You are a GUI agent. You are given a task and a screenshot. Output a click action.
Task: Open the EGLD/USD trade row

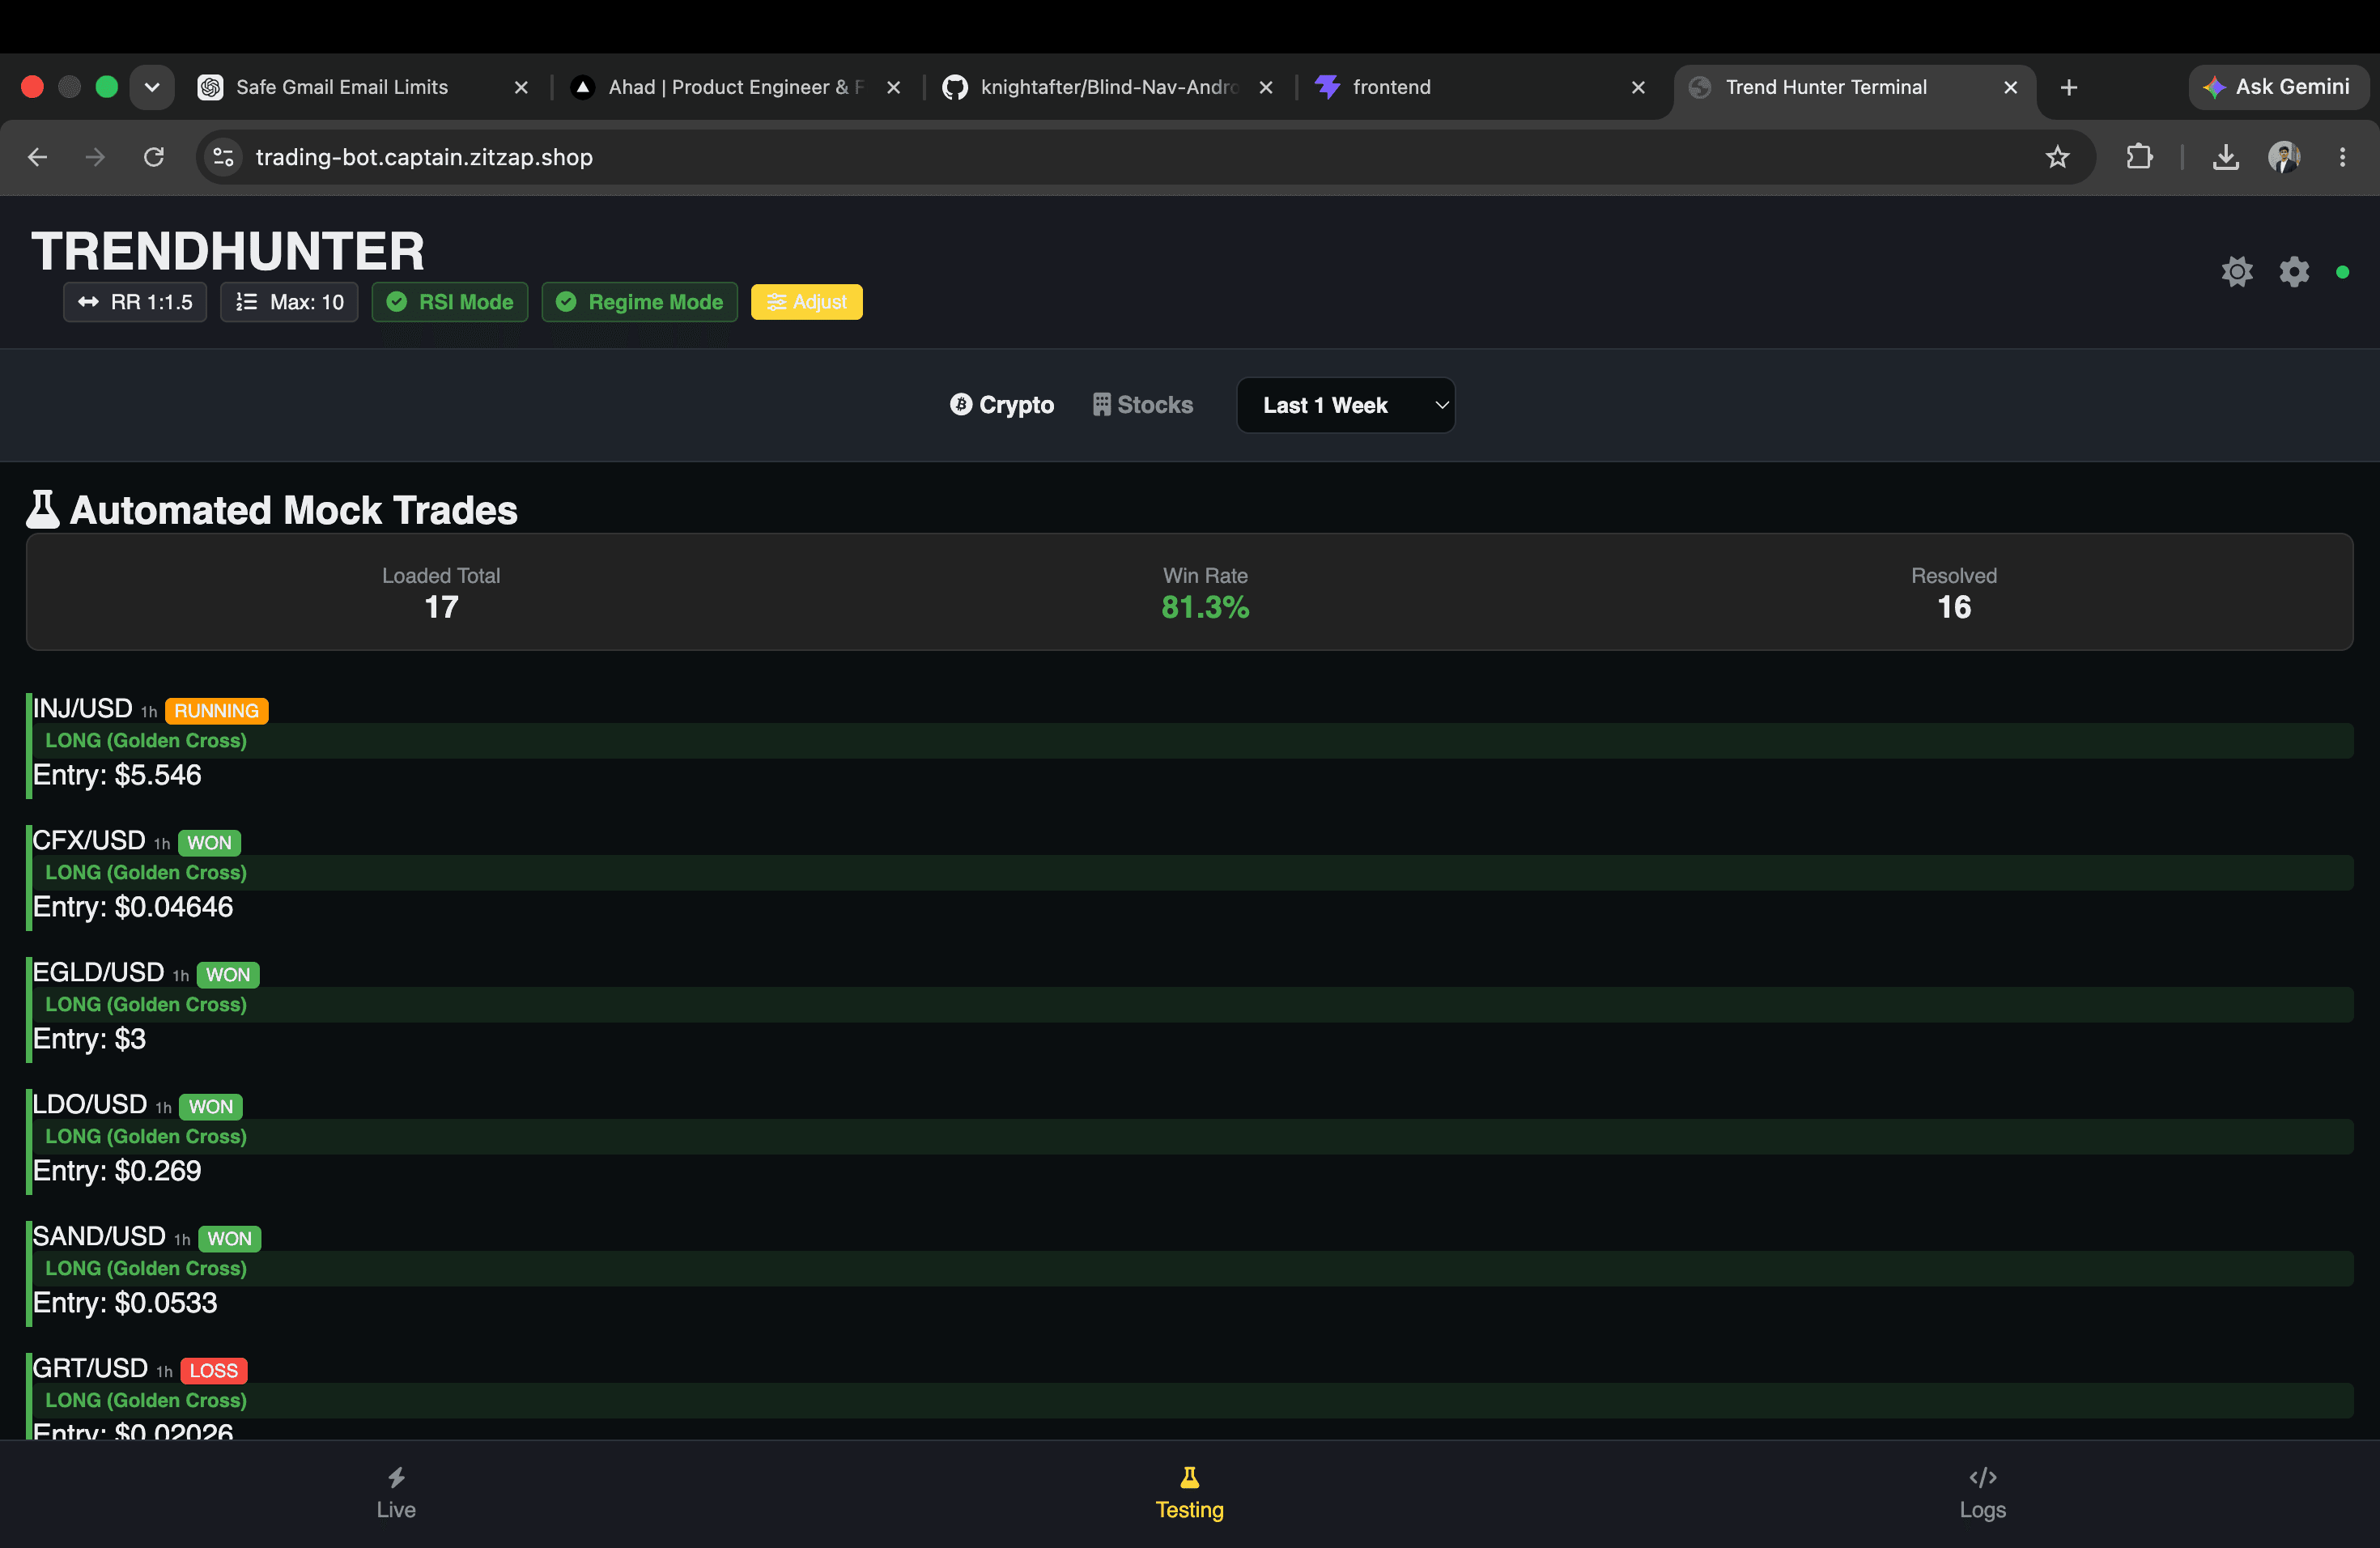[x=1189, y=1009]
